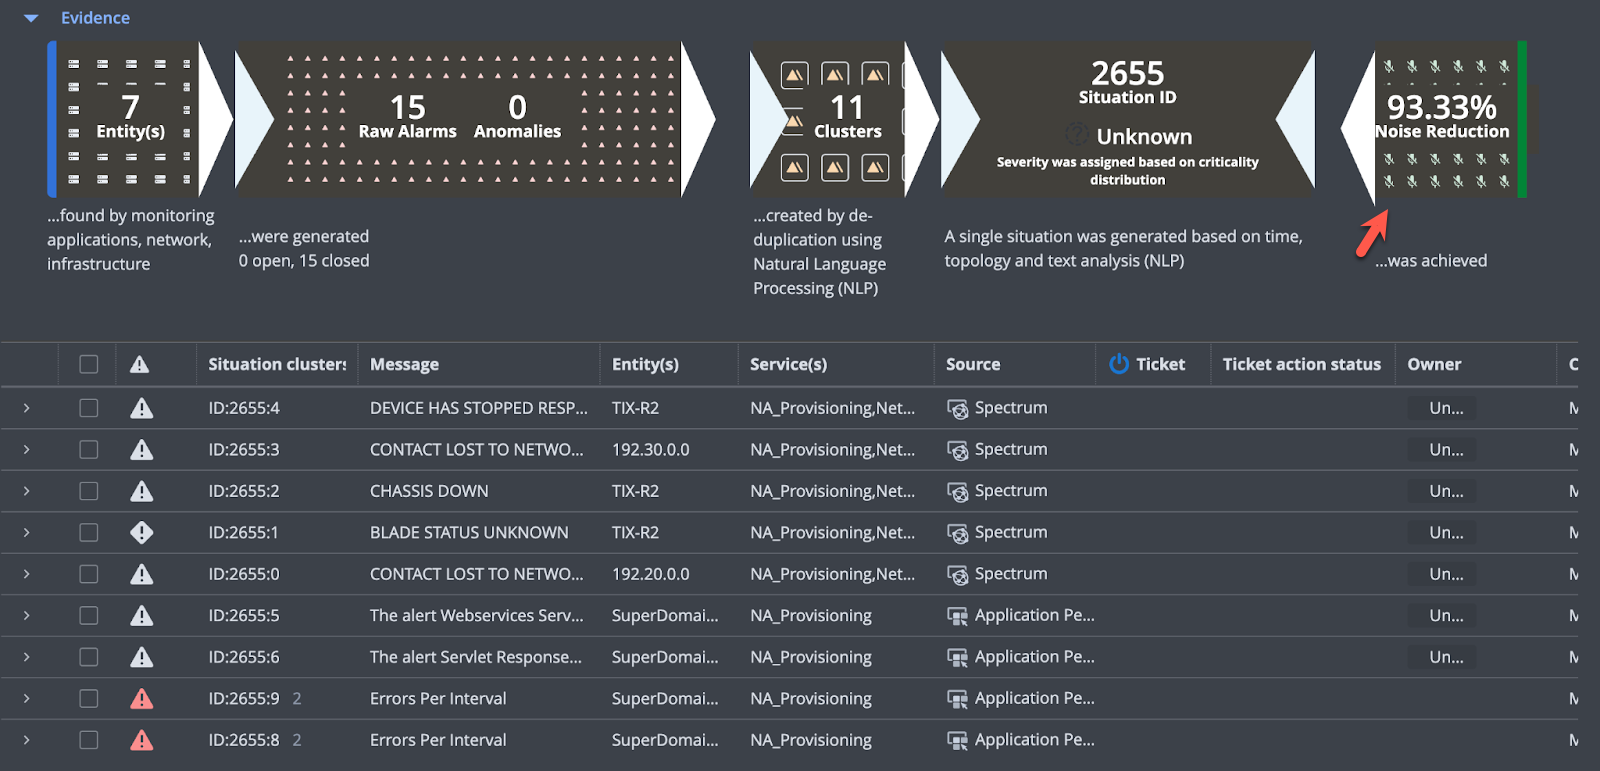Click entity 192.30.0.0 cell

pos(650,450)
